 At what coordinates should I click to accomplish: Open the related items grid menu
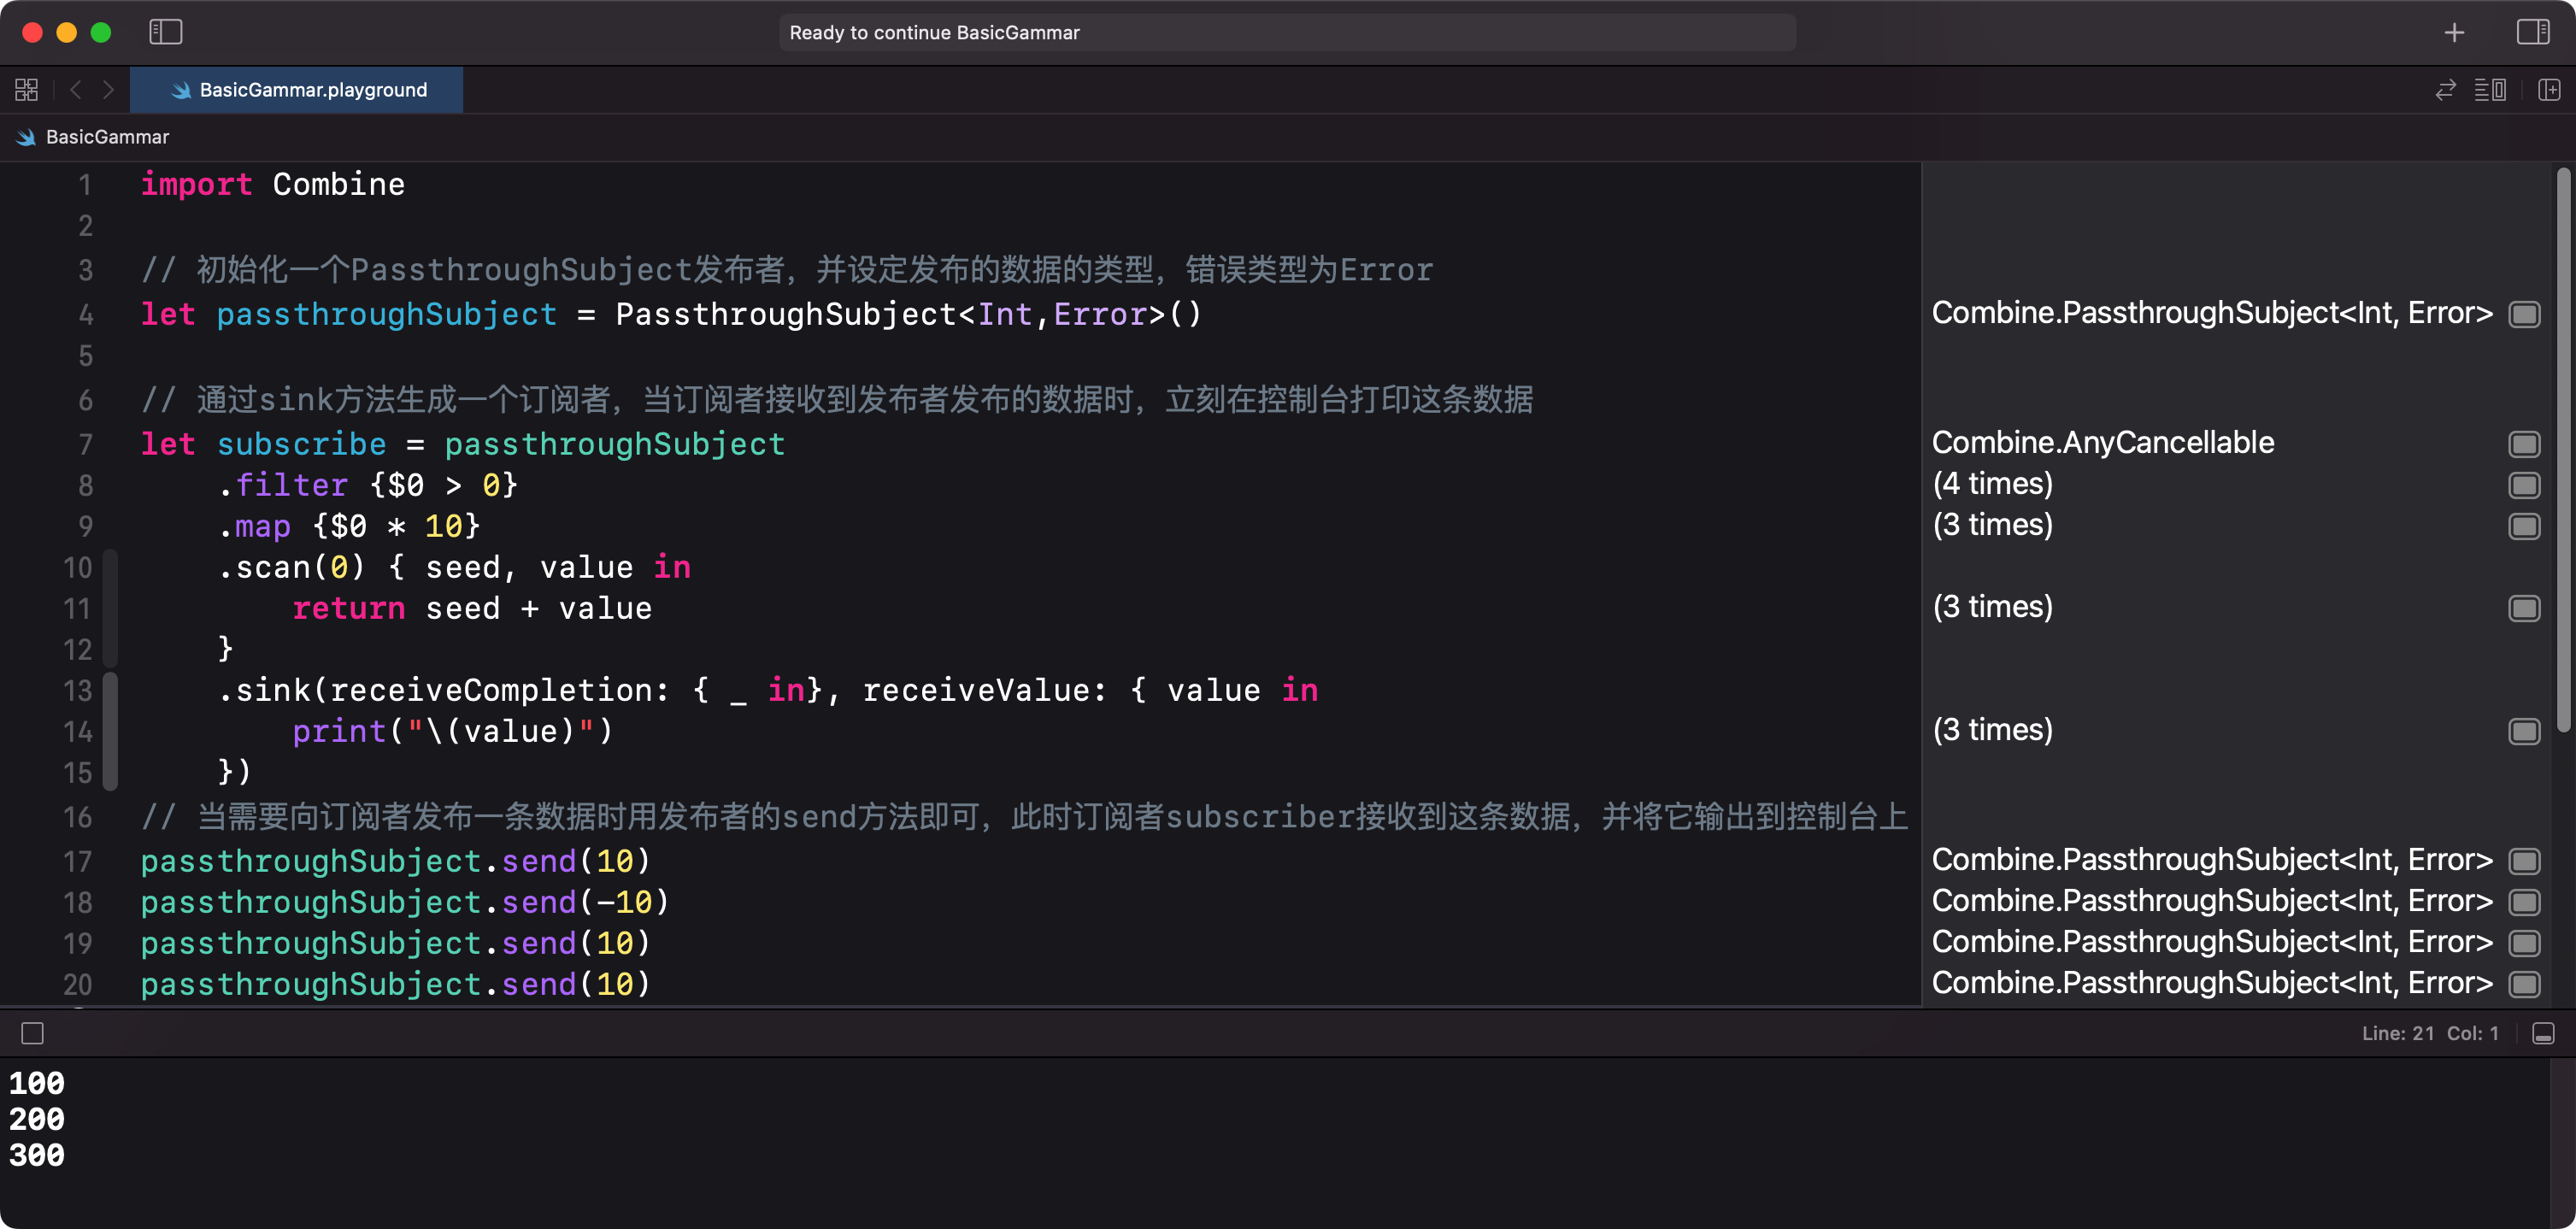[27, 90]
